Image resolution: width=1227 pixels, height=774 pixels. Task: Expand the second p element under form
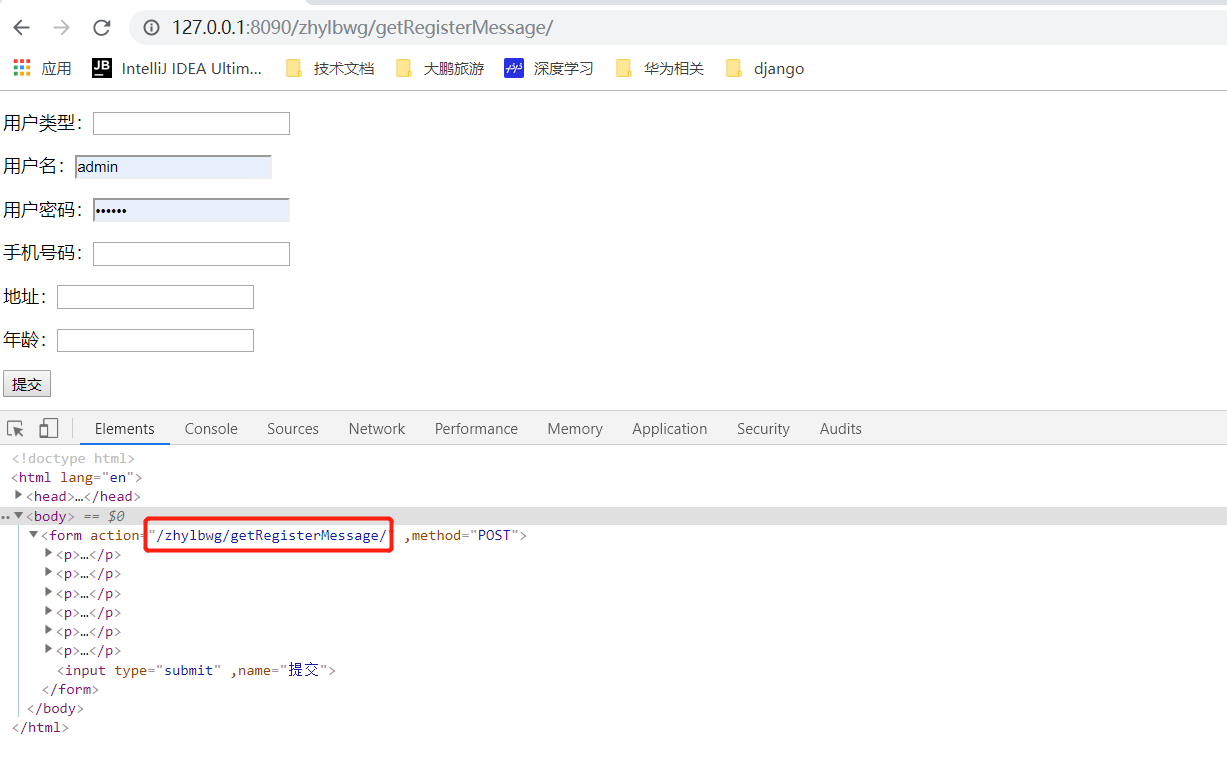[49, 573]
